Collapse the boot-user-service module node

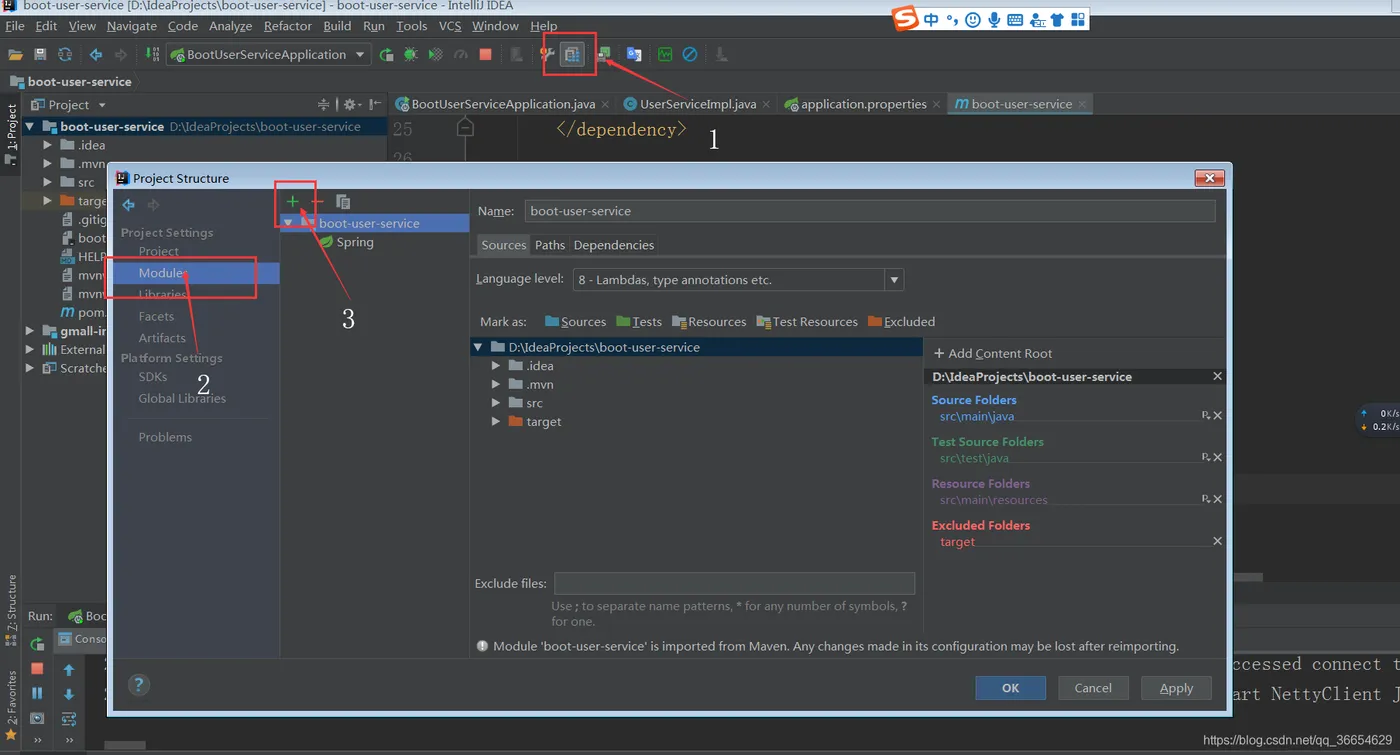click(x=288, y=223)
